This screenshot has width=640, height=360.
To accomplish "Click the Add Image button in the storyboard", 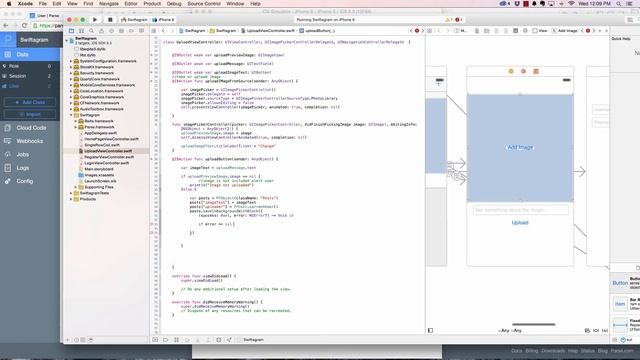I will (520, 147).
